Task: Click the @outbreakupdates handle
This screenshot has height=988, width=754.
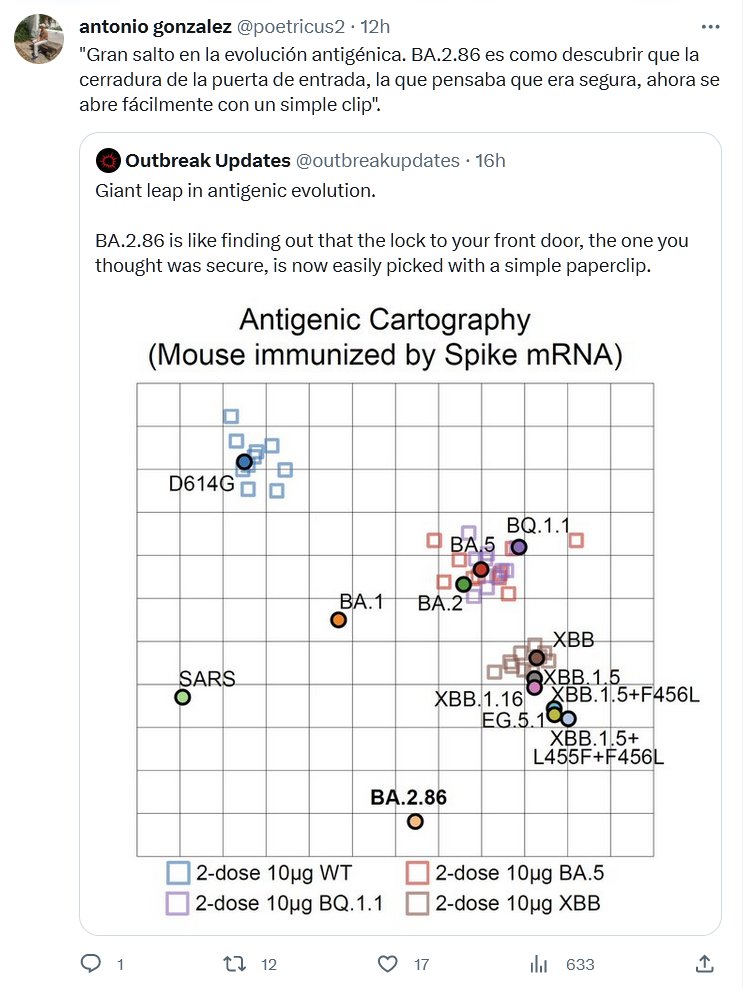Action: point(378,160)
